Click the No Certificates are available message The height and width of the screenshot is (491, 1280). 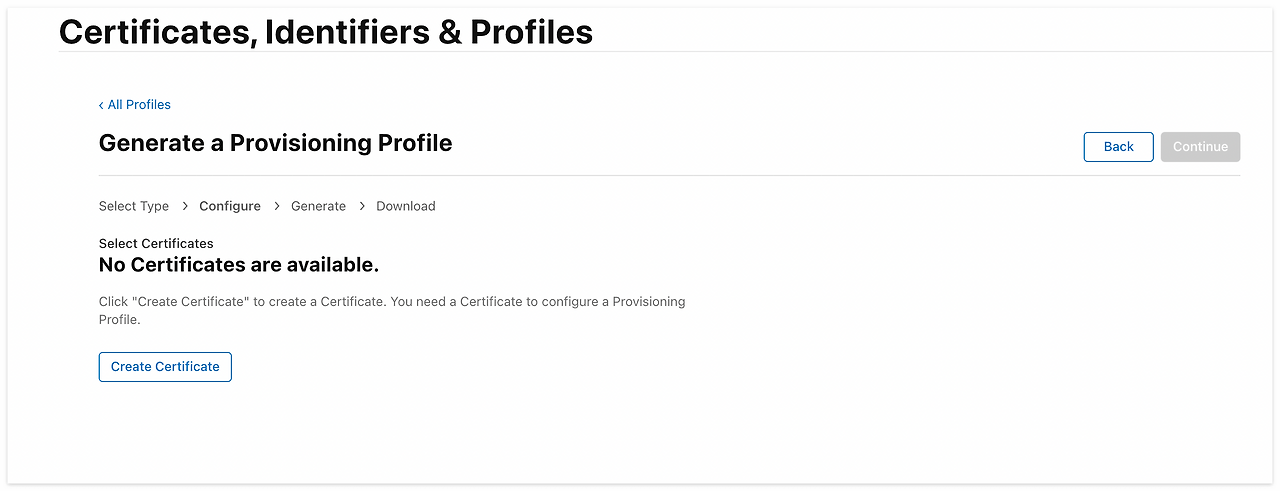(x=238, y=265)
